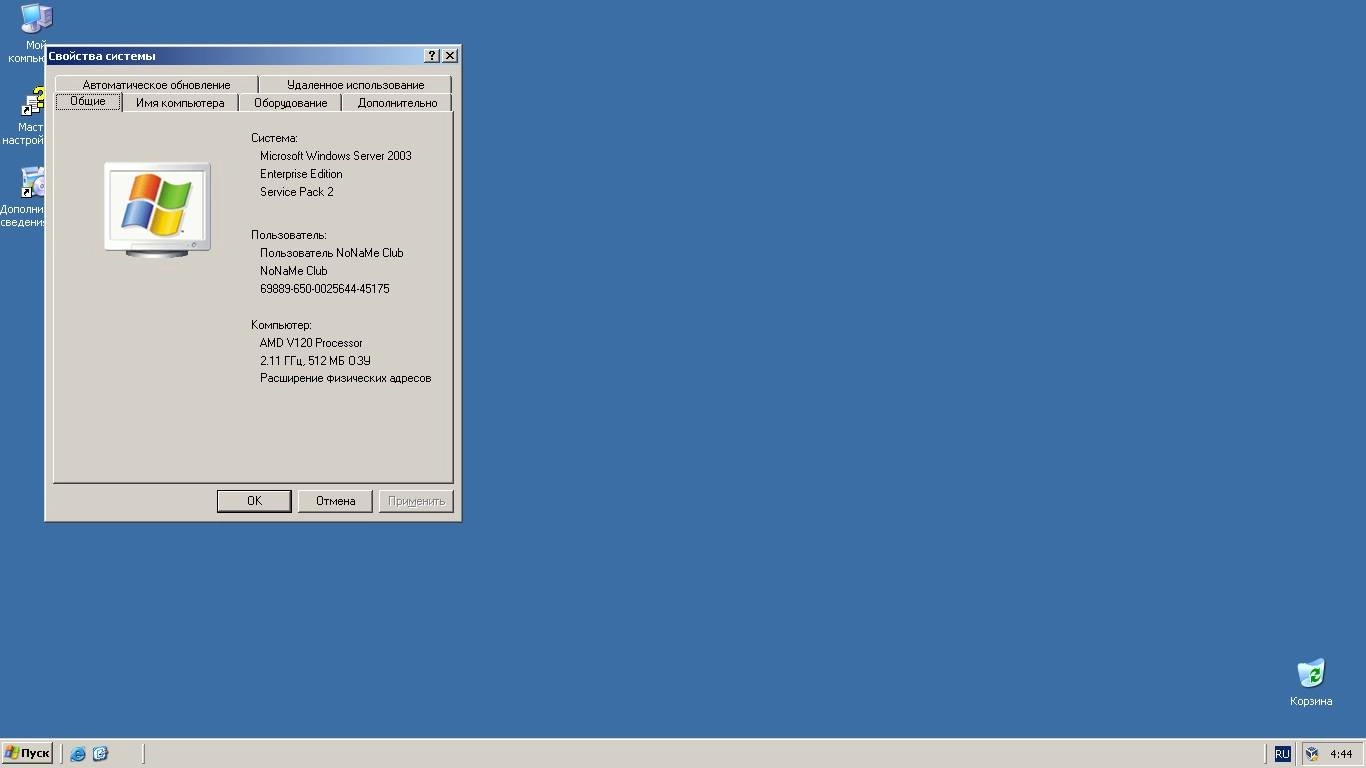Screen dimensions: 1366x768
Task: Switch to the Удаленное использование tab
Action: pos(355,85)
